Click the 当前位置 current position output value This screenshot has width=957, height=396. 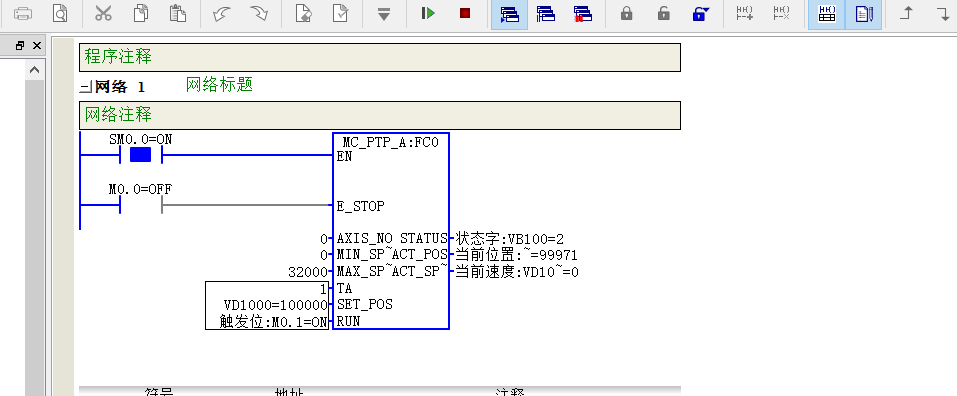coord(516,255)
